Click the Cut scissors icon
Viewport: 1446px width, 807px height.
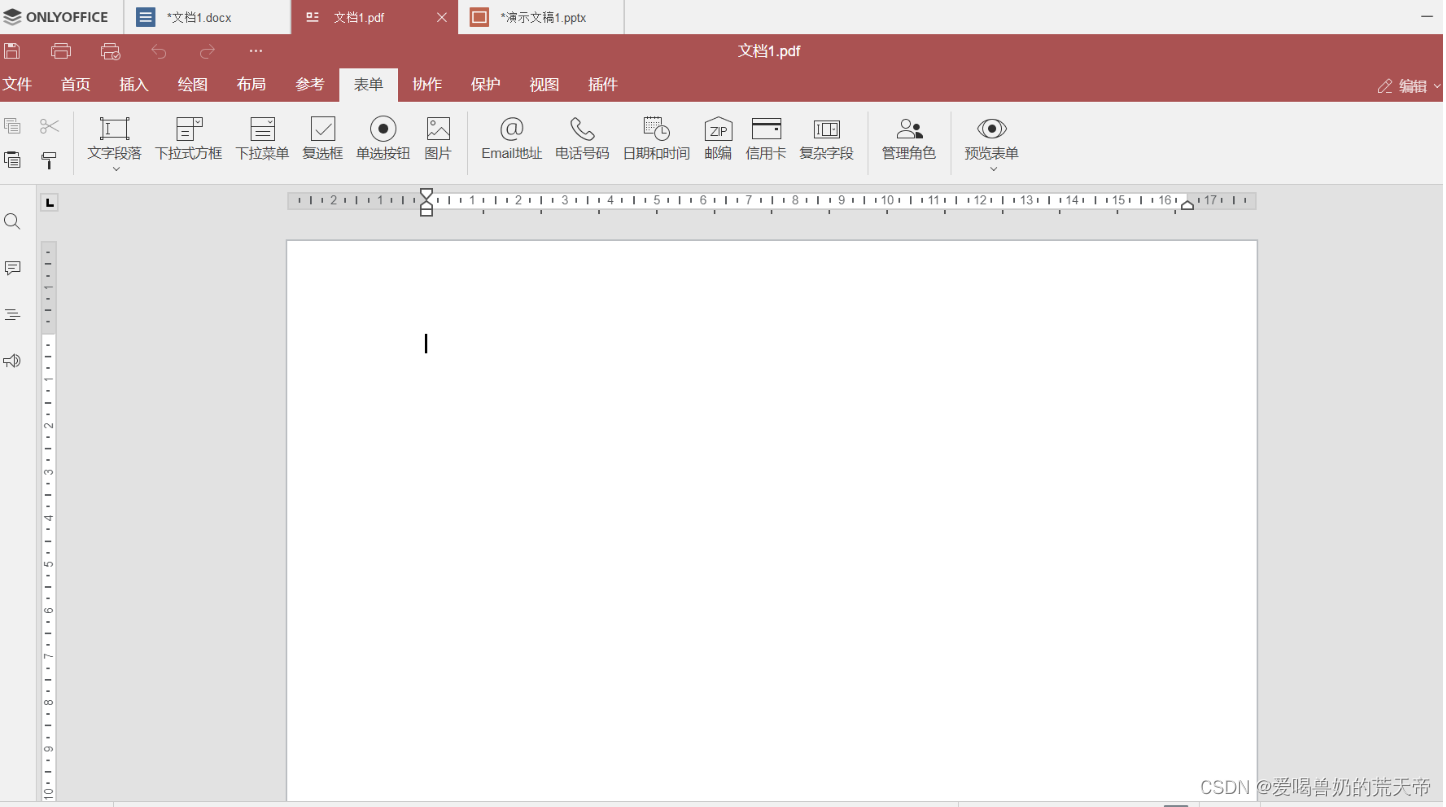(50, 126)
